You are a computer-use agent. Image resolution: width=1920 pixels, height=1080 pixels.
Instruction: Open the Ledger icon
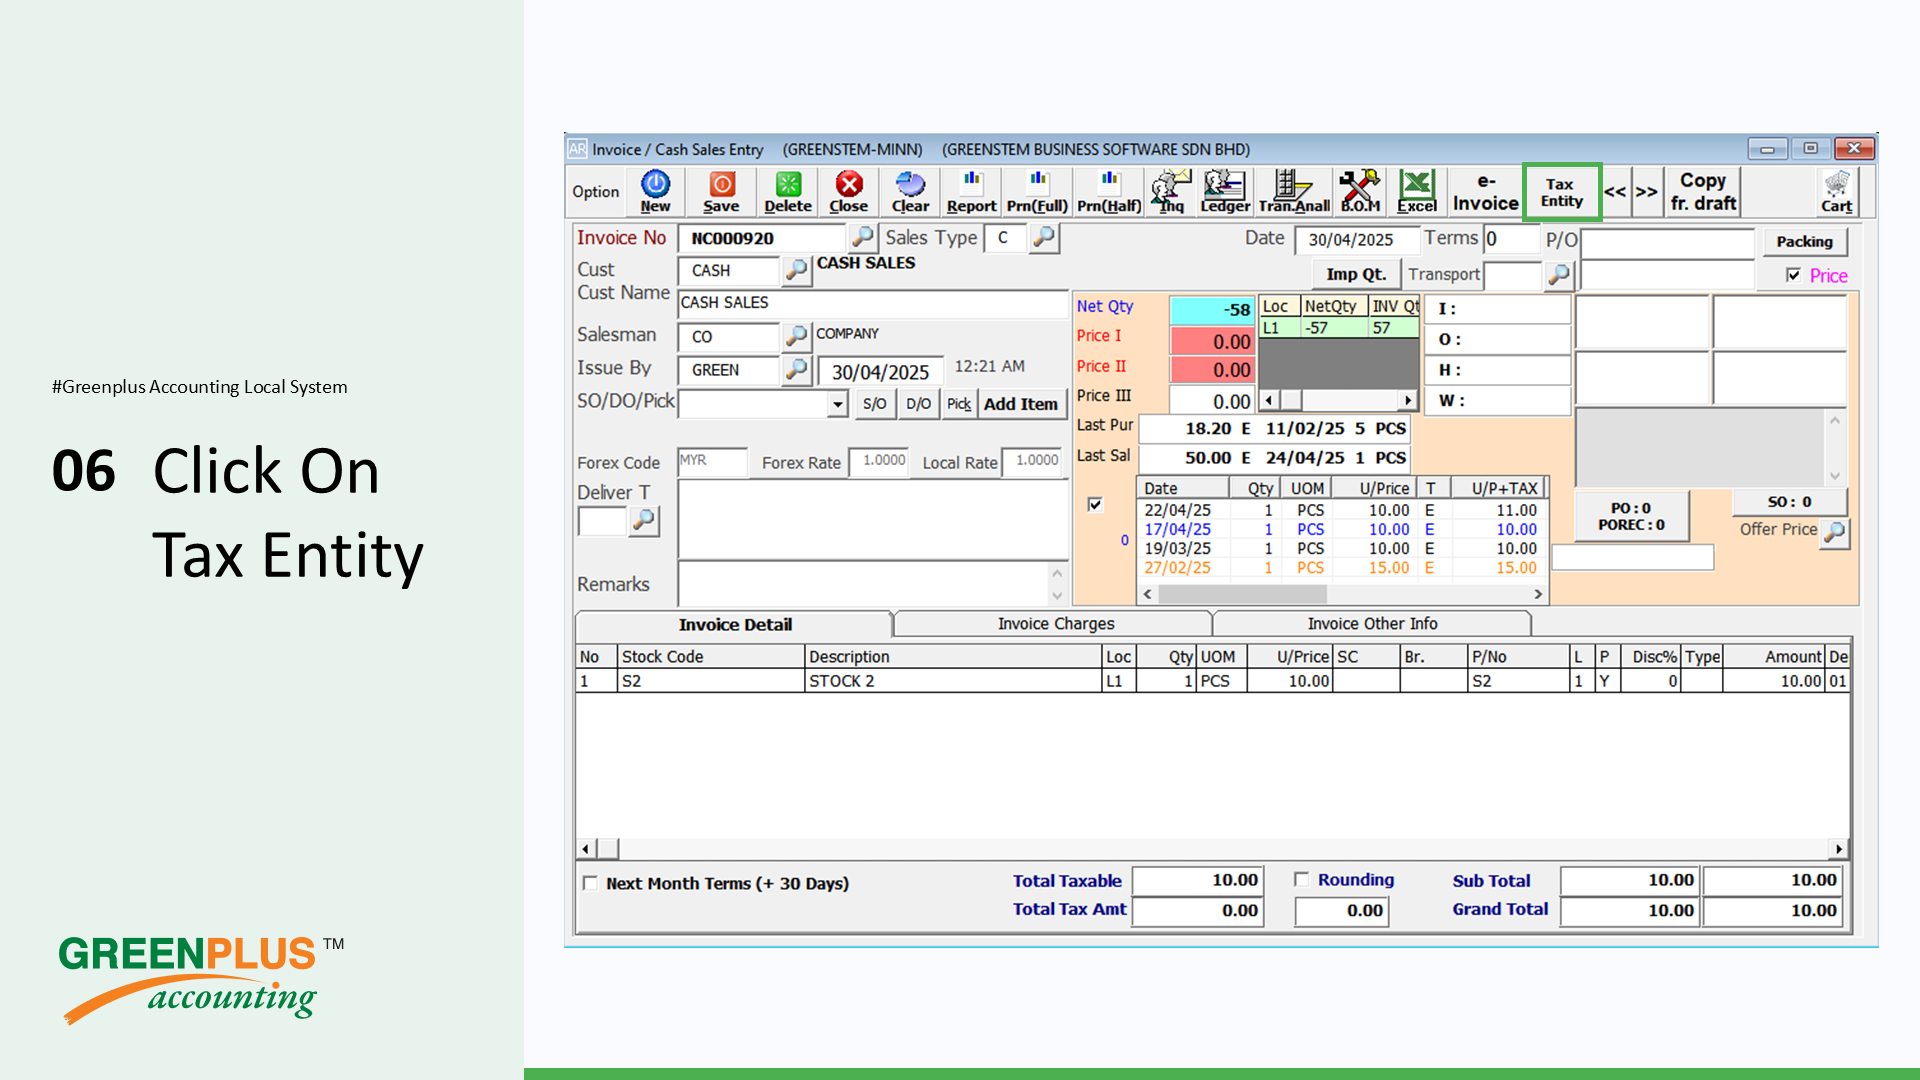(1225, 191)
